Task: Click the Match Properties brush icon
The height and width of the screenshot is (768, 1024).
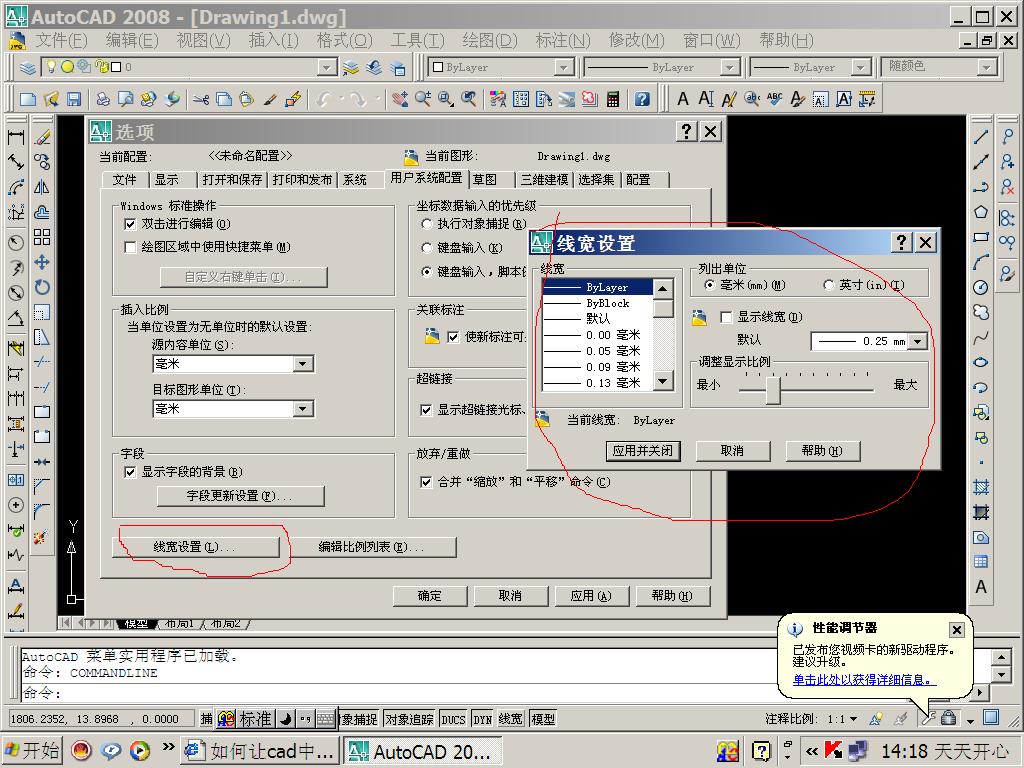Action: 270,99
